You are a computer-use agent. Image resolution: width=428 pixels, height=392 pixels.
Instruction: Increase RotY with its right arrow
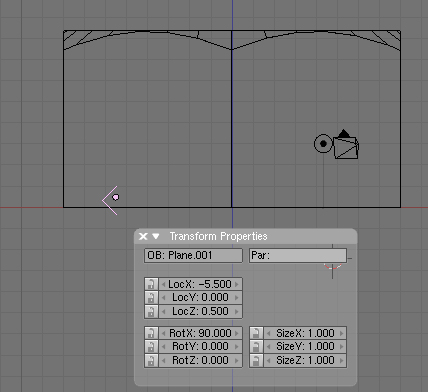[237, 347]
